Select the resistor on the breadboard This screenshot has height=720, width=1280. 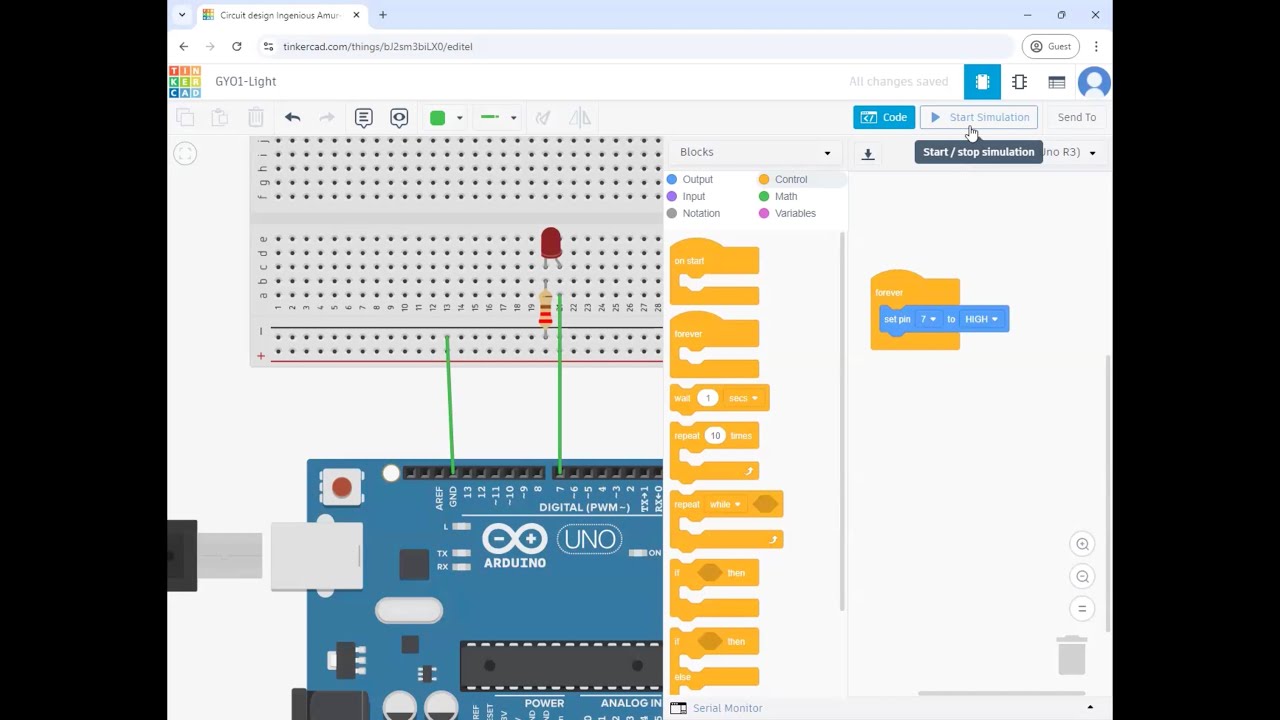pyautogui.click(x=545, y=309)
